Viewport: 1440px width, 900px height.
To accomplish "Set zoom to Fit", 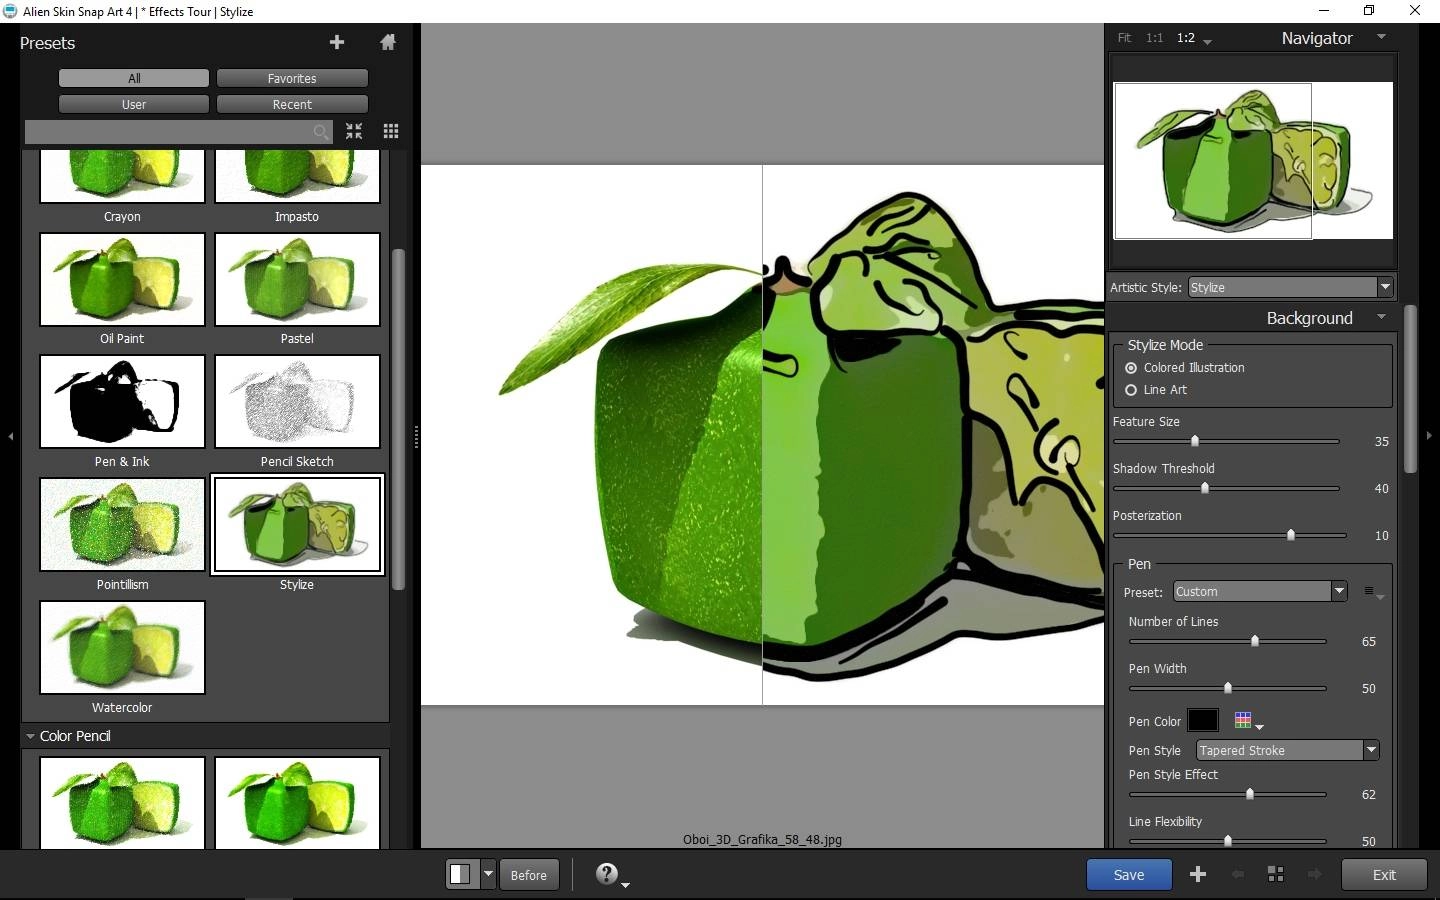I will pyautogui.click(x=1124, y=38).
